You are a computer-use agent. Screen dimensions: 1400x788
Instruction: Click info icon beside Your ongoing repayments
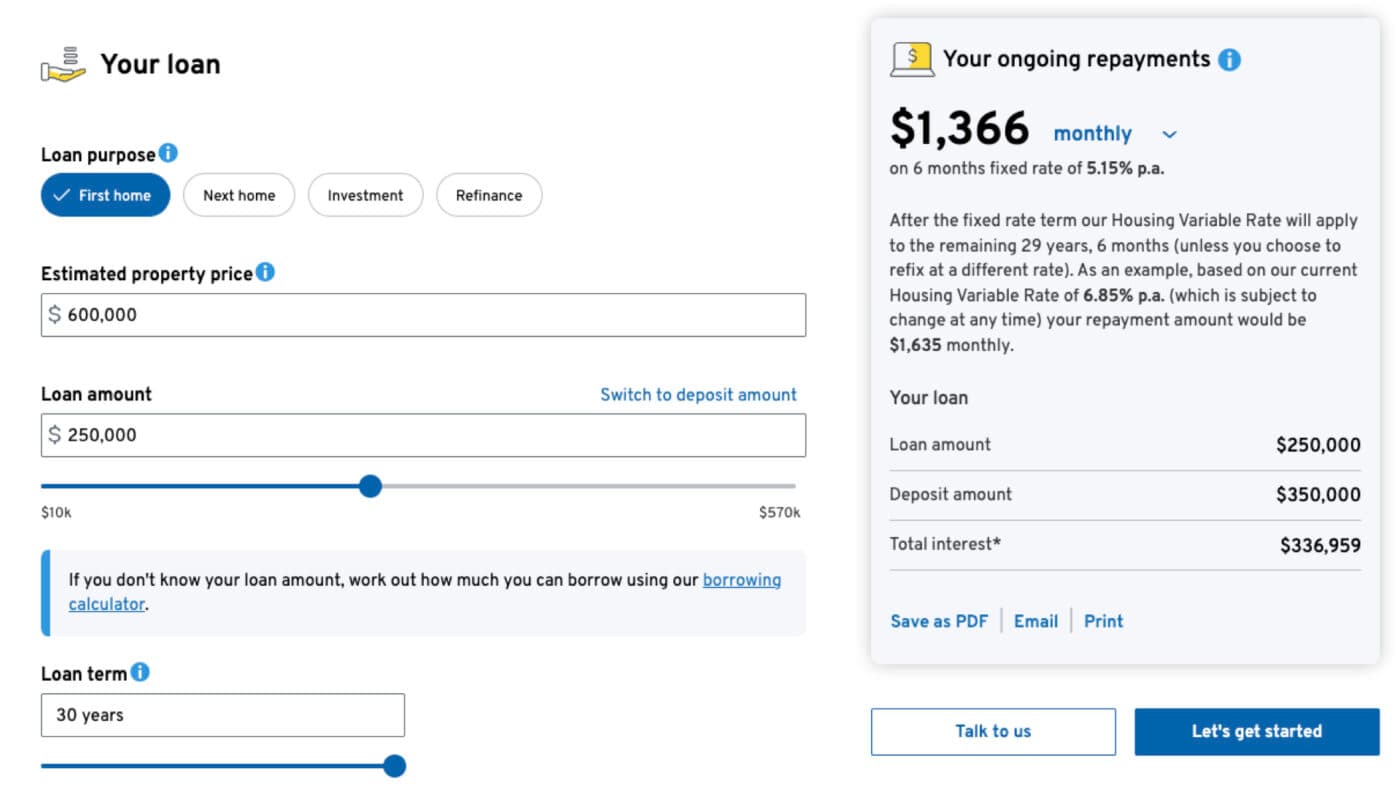[1229, 60]
